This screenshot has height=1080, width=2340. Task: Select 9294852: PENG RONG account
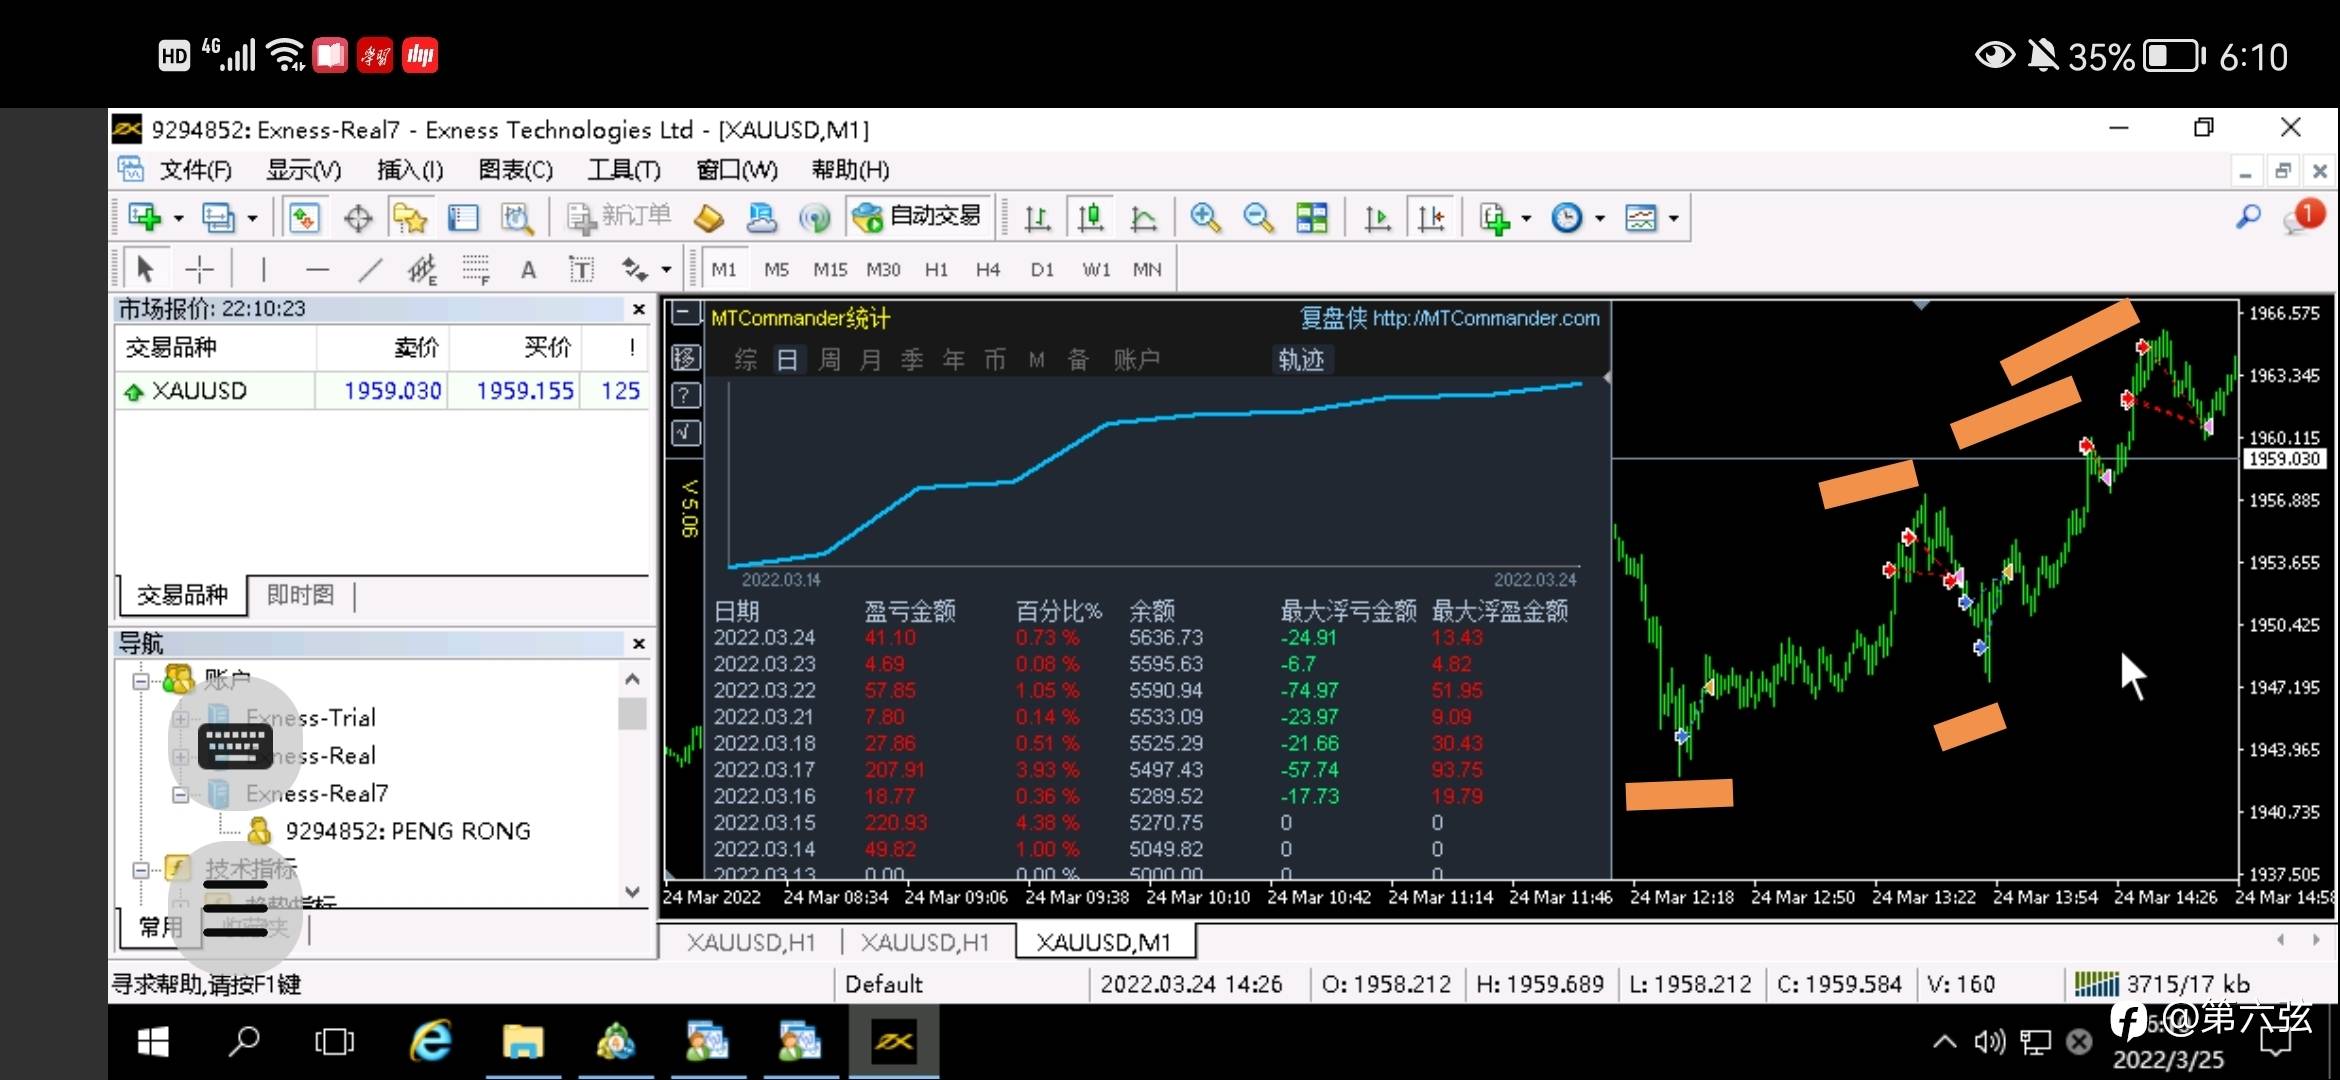407,831
